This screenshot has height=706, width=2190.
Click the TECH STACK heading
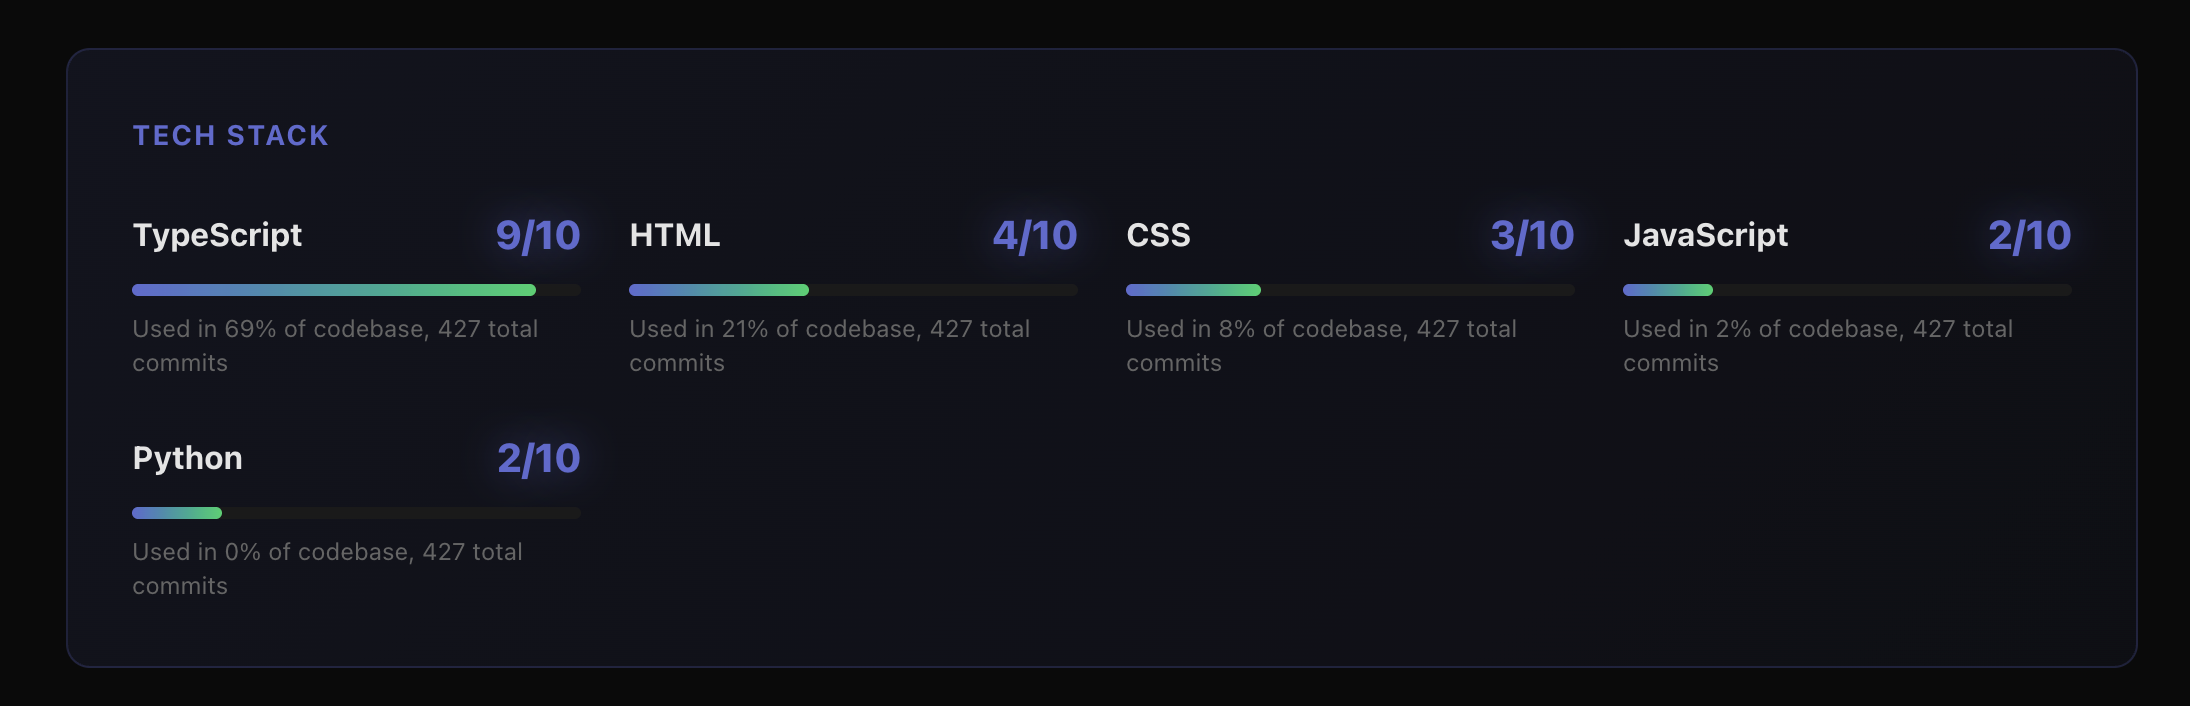coord(230,136)
